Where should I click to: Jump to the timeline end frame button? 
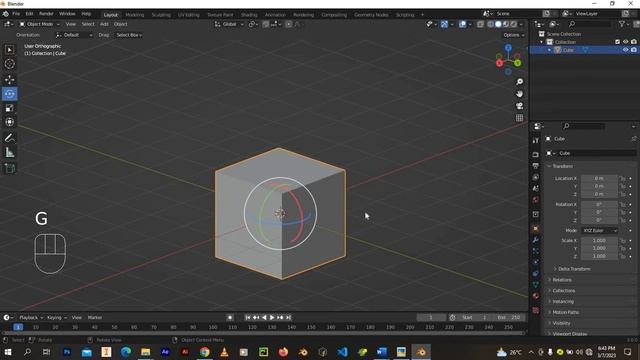289,318
